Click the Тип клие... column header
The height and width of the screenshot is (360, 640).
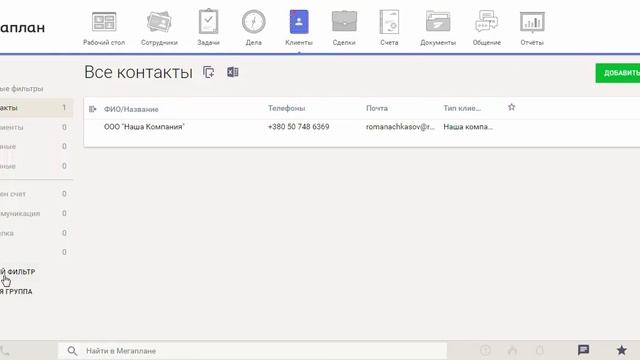click(x=462, y=108)
